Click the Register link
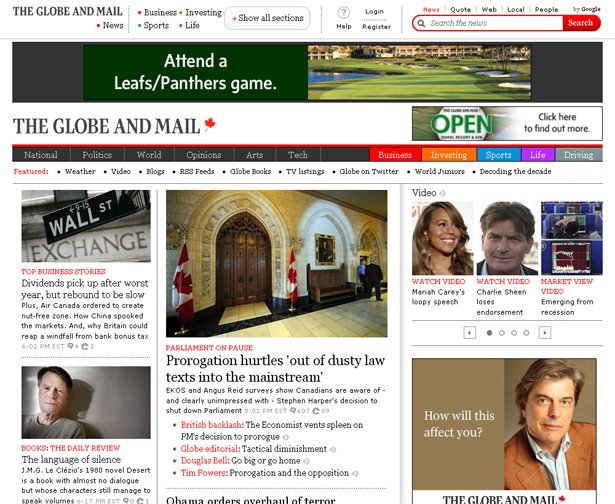The width and height of the screenshot is (615, 504). (x=376, y=27)
